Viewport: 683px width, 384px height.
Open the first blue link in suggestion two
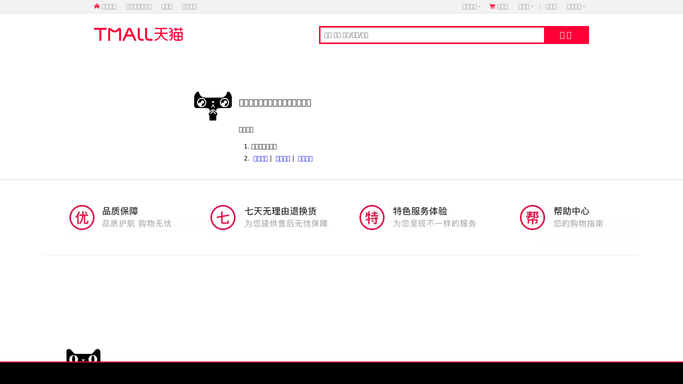[x=260, y=159]
